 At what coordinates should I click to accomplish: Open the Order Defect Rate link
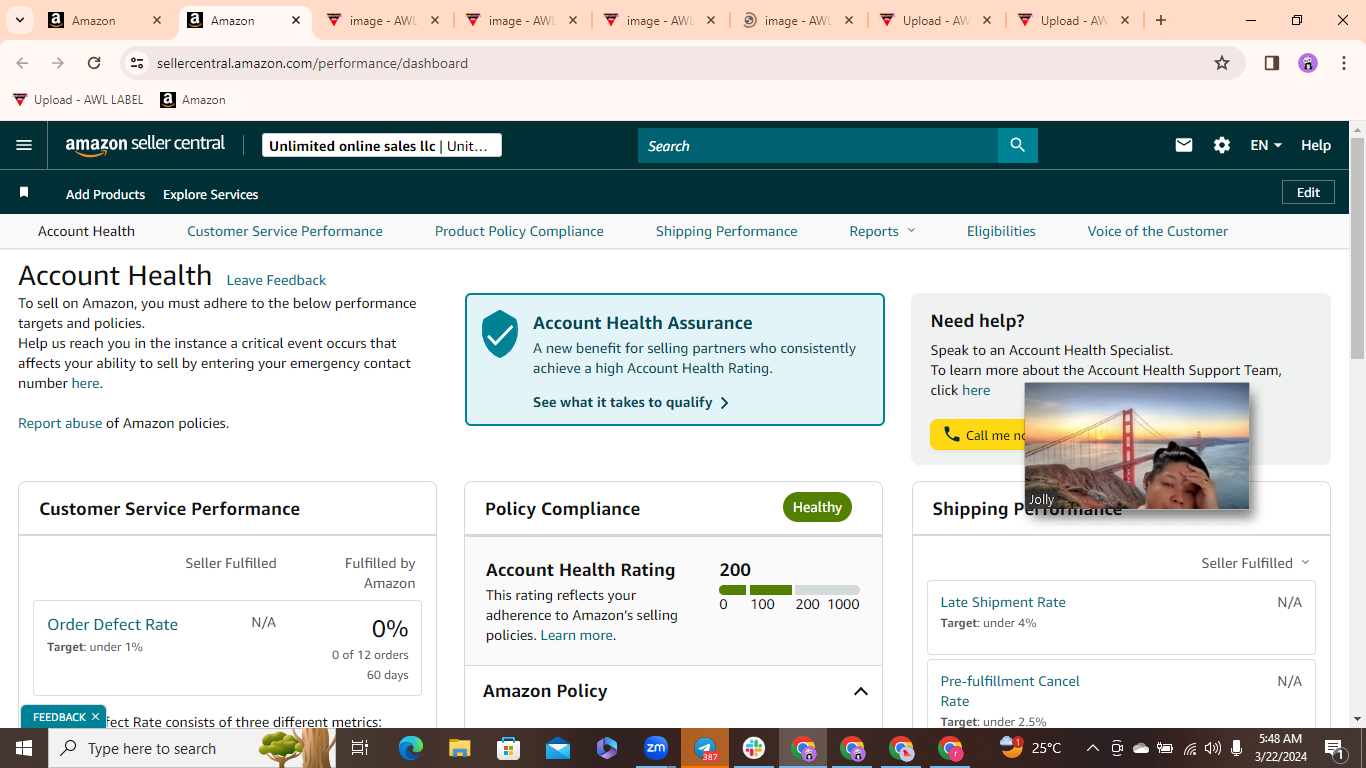click(113, 624)
